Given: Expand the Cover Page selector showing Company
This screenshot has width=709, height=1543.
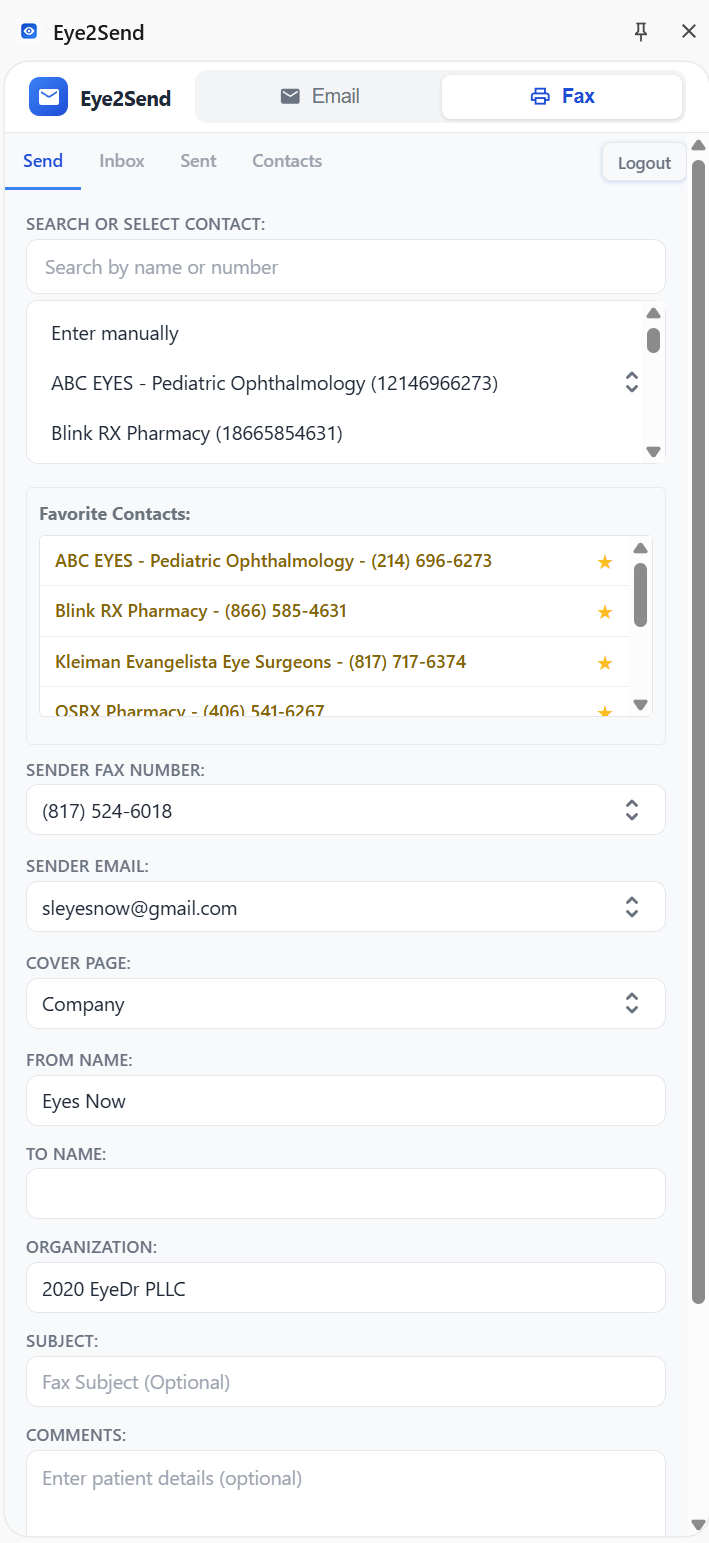Looking at the screenshot, I should 631,1003.
